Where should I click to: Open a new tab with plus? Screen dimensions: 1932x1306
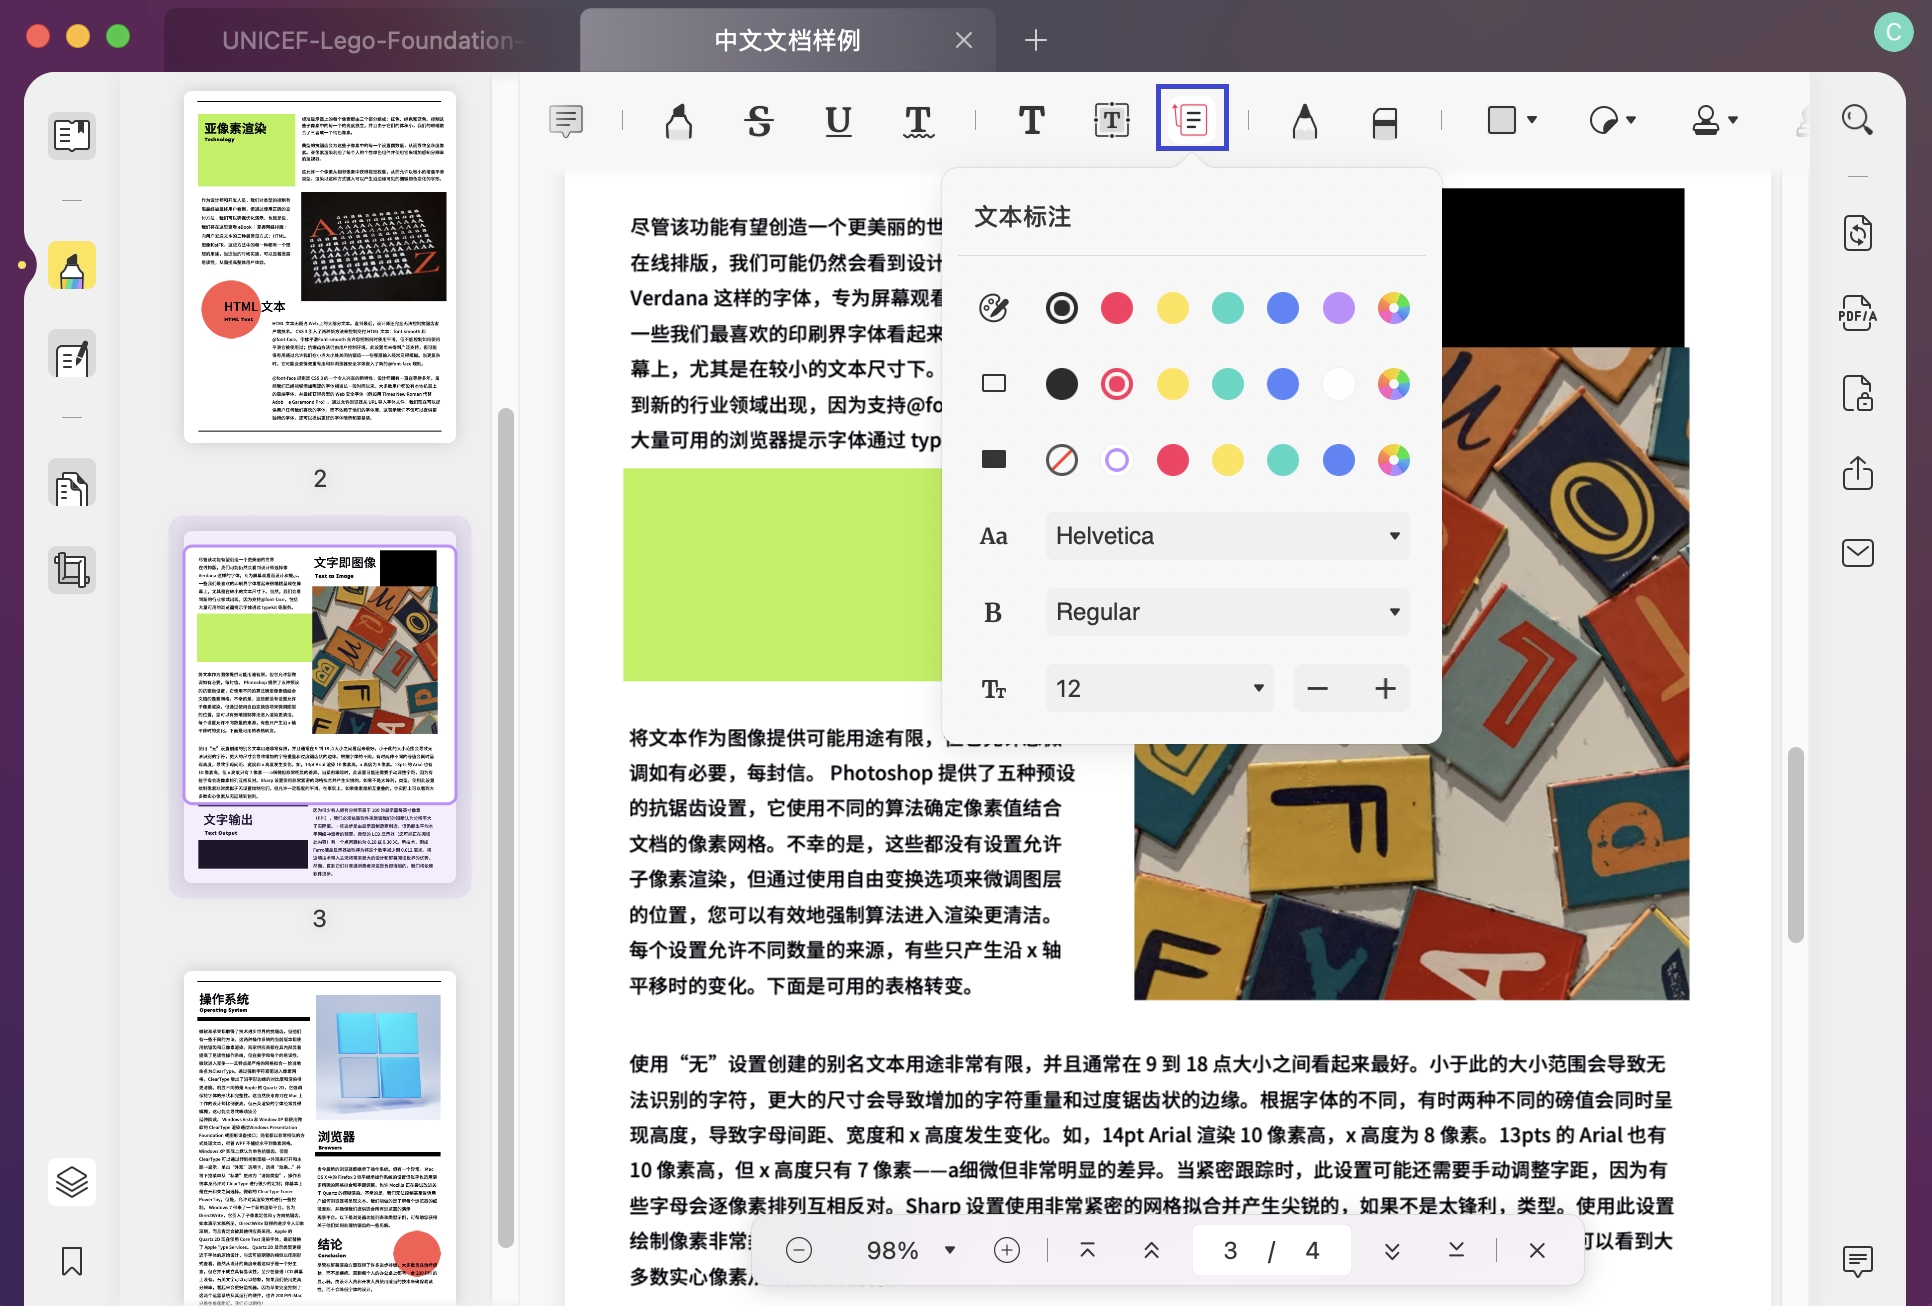coord(1035,40)
